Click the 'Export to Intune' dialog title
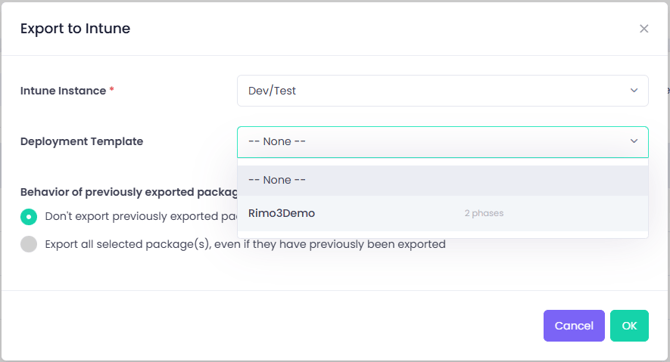This screenshot has width=670, height=362. click(x=75, y=28)
